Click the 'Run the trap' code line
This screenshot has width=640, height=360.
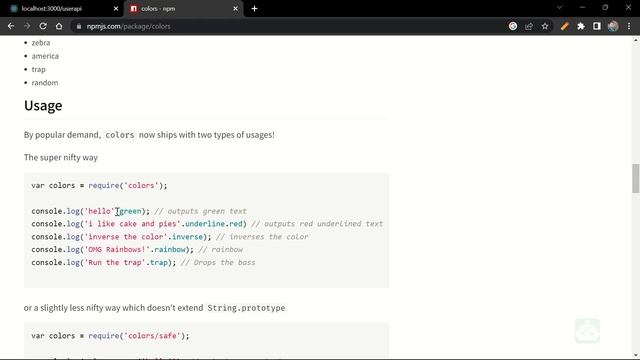(x=143, y=262)
